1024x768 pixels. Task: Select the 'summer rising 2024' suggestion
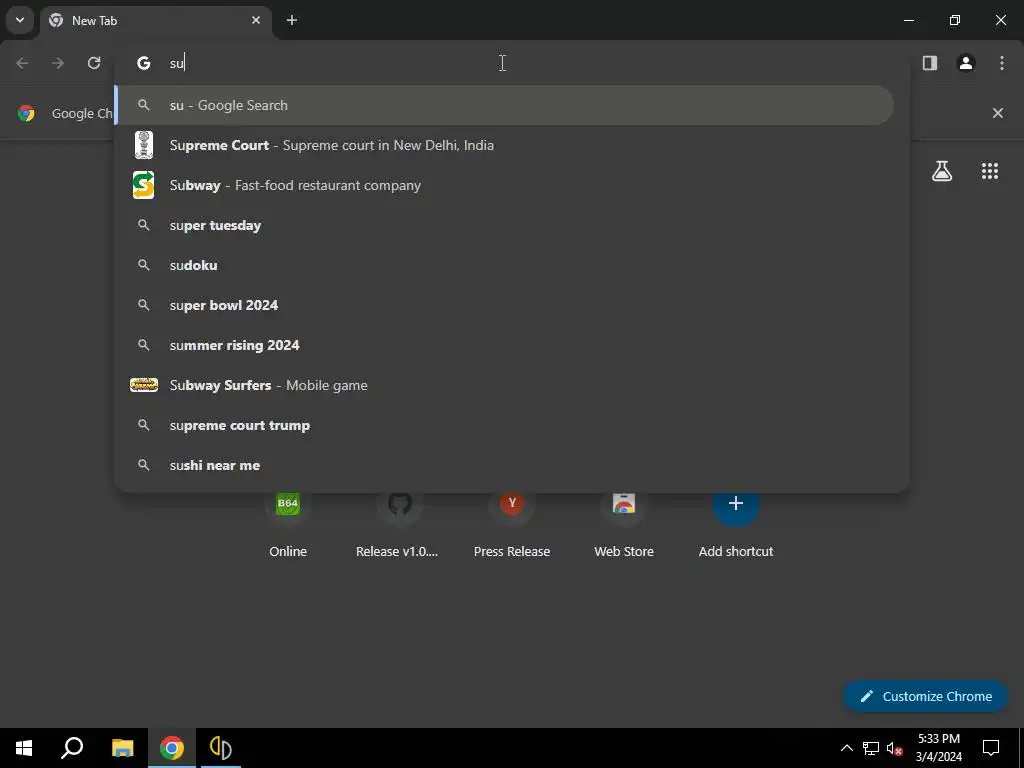tap(504, 345)
